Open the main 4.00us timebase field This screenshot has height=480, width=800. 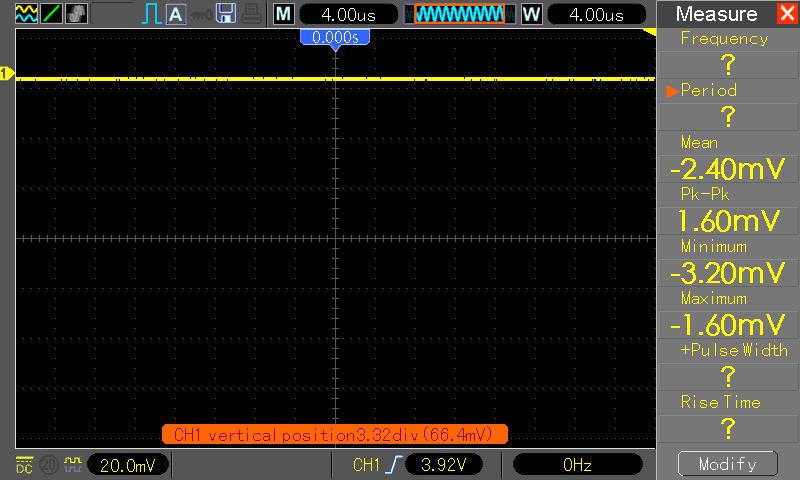coord(348,14)
